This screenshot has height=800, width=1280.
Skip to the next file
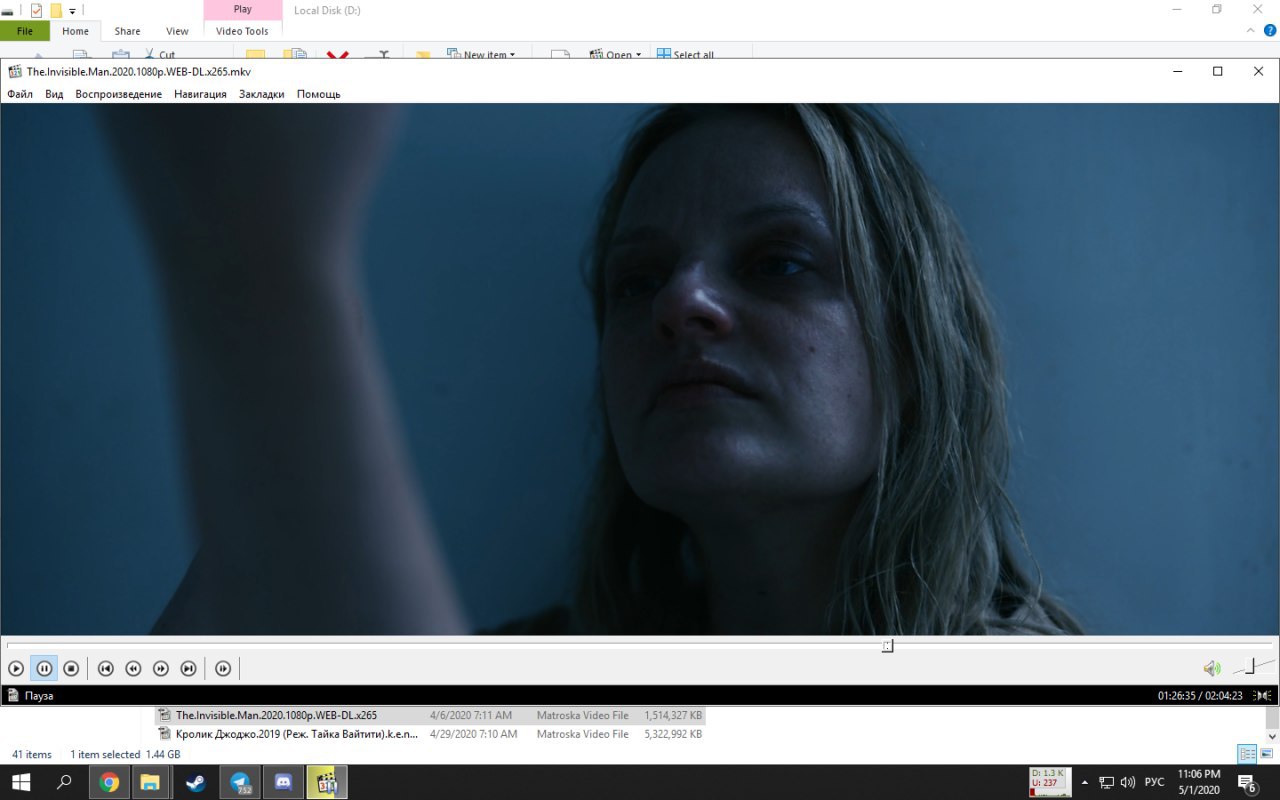click(x=188, y=668)
